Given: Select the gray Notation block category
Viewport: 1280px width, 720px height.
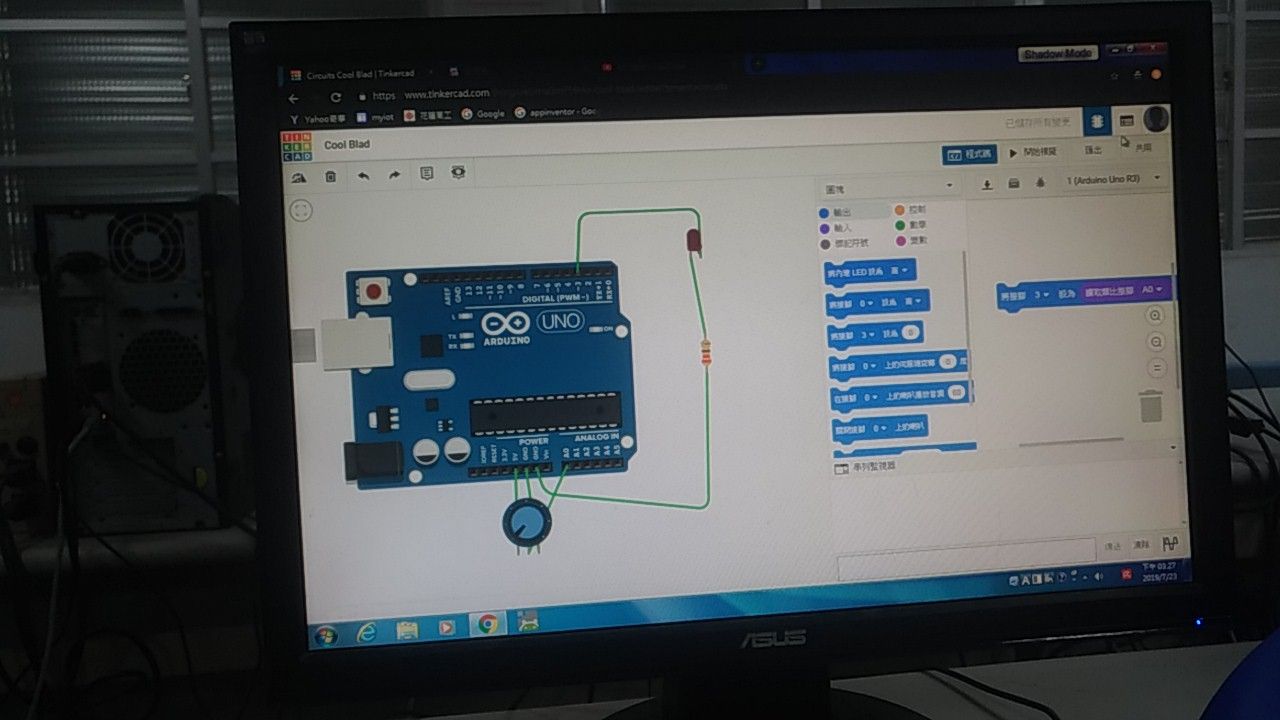Looking at the screenshot, I should [845, 243].
